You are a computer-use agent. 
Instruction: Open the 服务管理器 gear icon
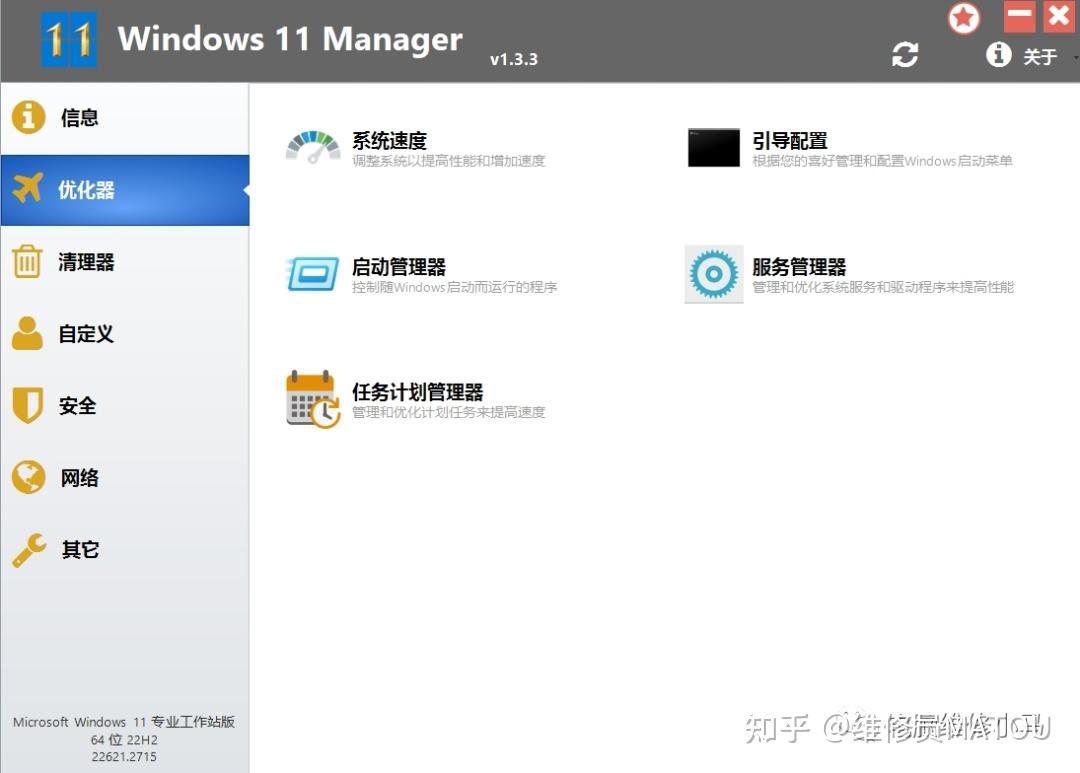[x=712, y=273]
